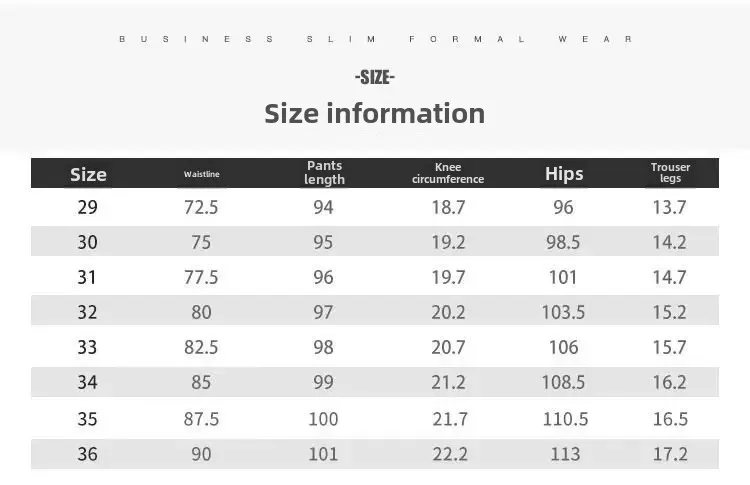
Task: Select size 29 in the Size column
Action: click(88, 208)
